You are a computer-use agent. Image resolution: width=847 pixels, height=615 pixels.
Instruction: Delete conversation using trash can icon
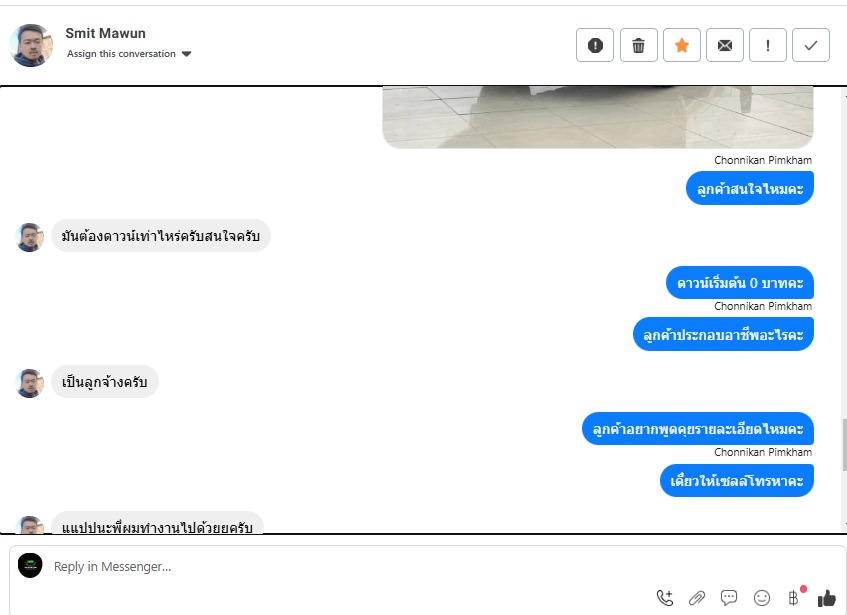pyautogui.click(x=638, y=45)
